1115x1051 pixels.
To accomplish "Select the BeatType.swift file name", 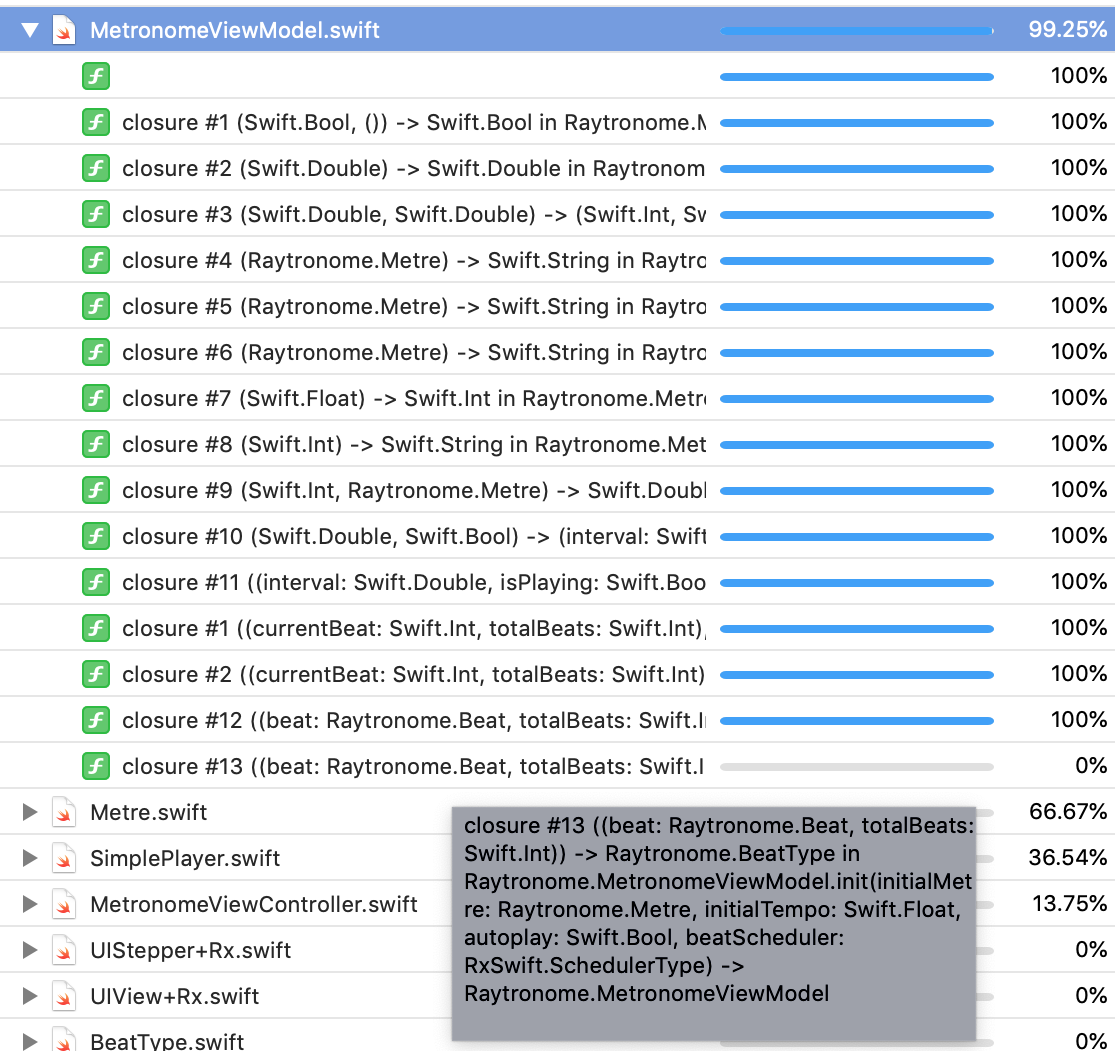I will tap(167, 1041).
